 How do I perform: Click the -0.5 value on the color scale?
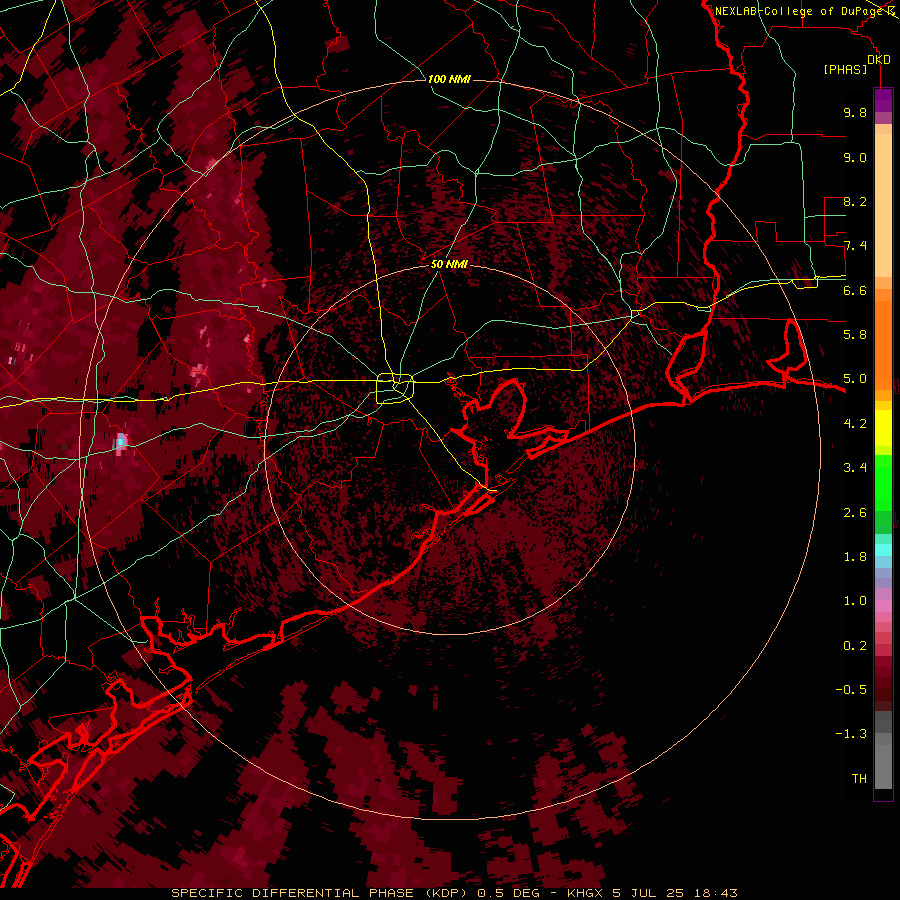coord(851,690)
